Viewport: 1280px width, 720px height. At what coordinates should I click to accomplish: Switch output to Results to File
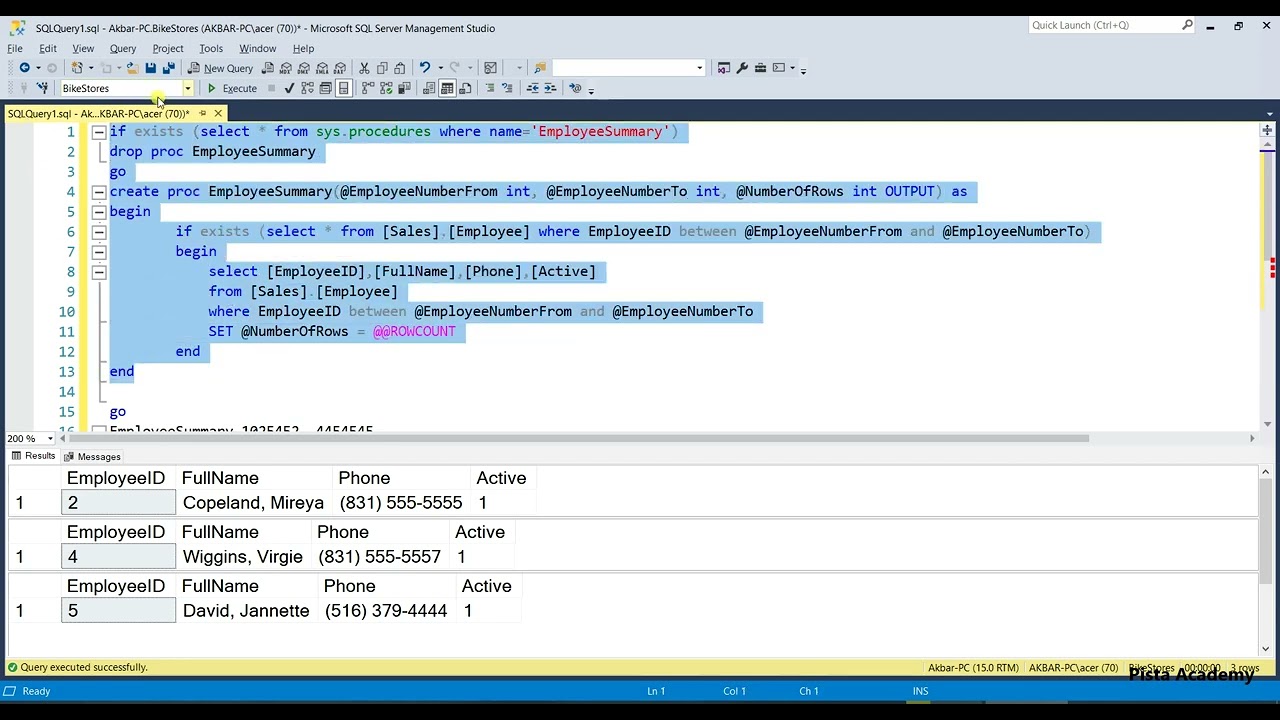(x=465, y=88)
